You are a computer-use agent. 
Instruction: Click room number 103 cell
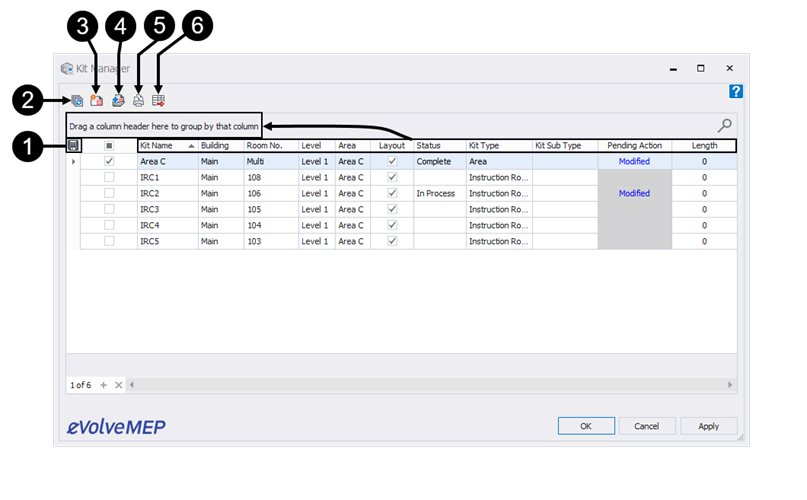(271, 242)
